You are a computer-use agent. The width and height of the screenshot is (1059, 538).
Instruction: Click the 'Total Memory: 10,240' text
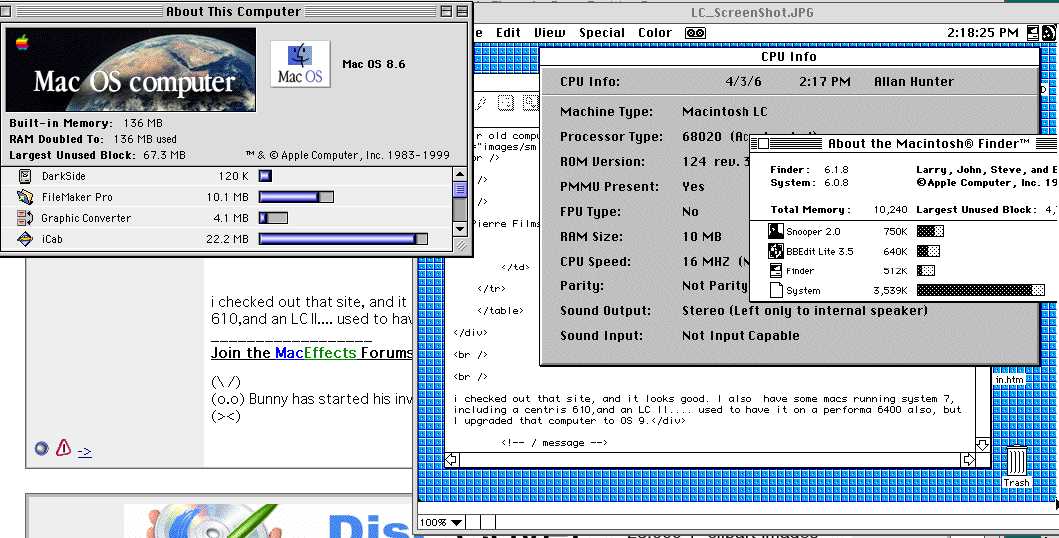839,209
